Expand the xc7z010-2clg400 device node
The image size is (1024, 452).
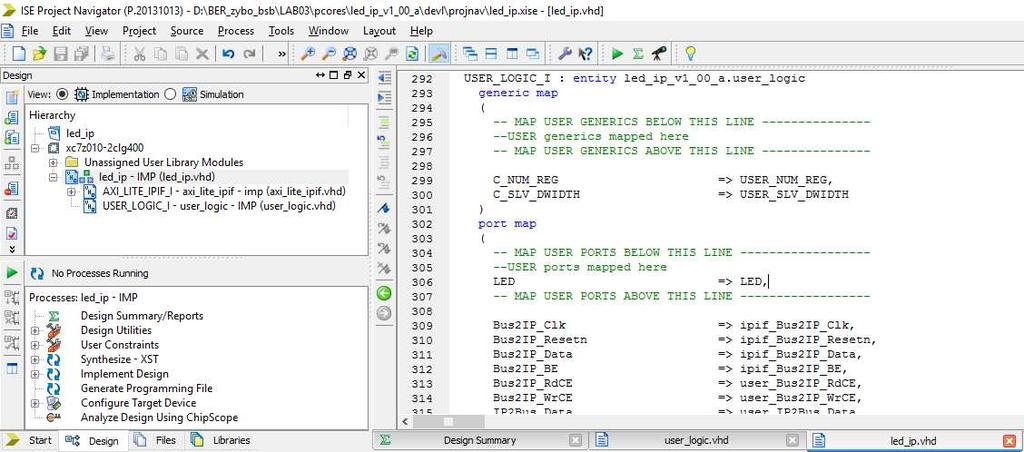pos(35,148)
